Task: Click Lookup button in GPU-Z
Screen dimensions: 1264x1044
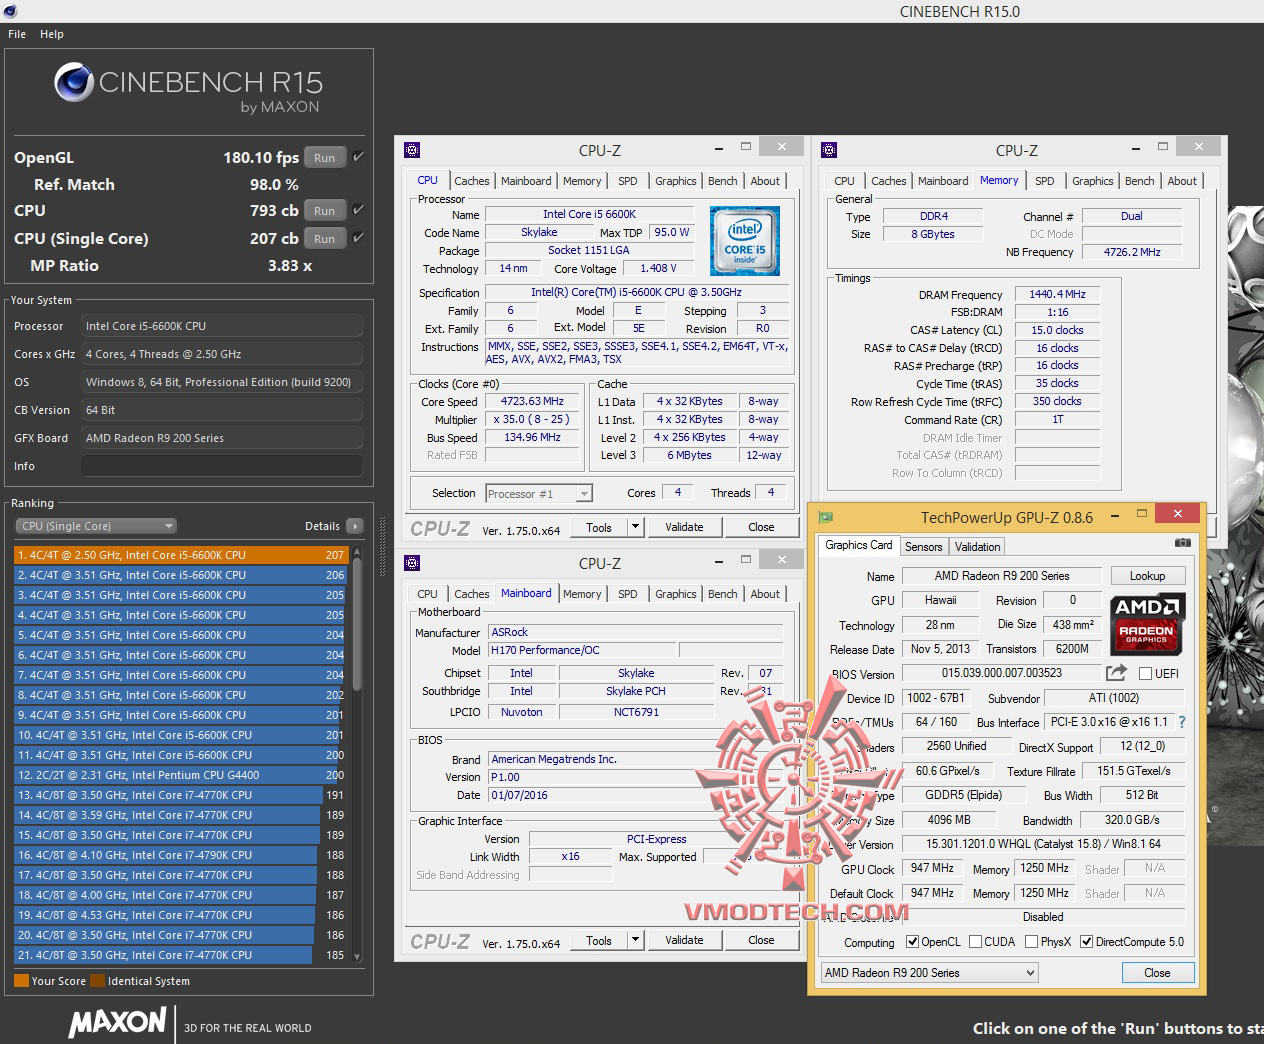Action: pyautogui.click(x=1147, y=576)
